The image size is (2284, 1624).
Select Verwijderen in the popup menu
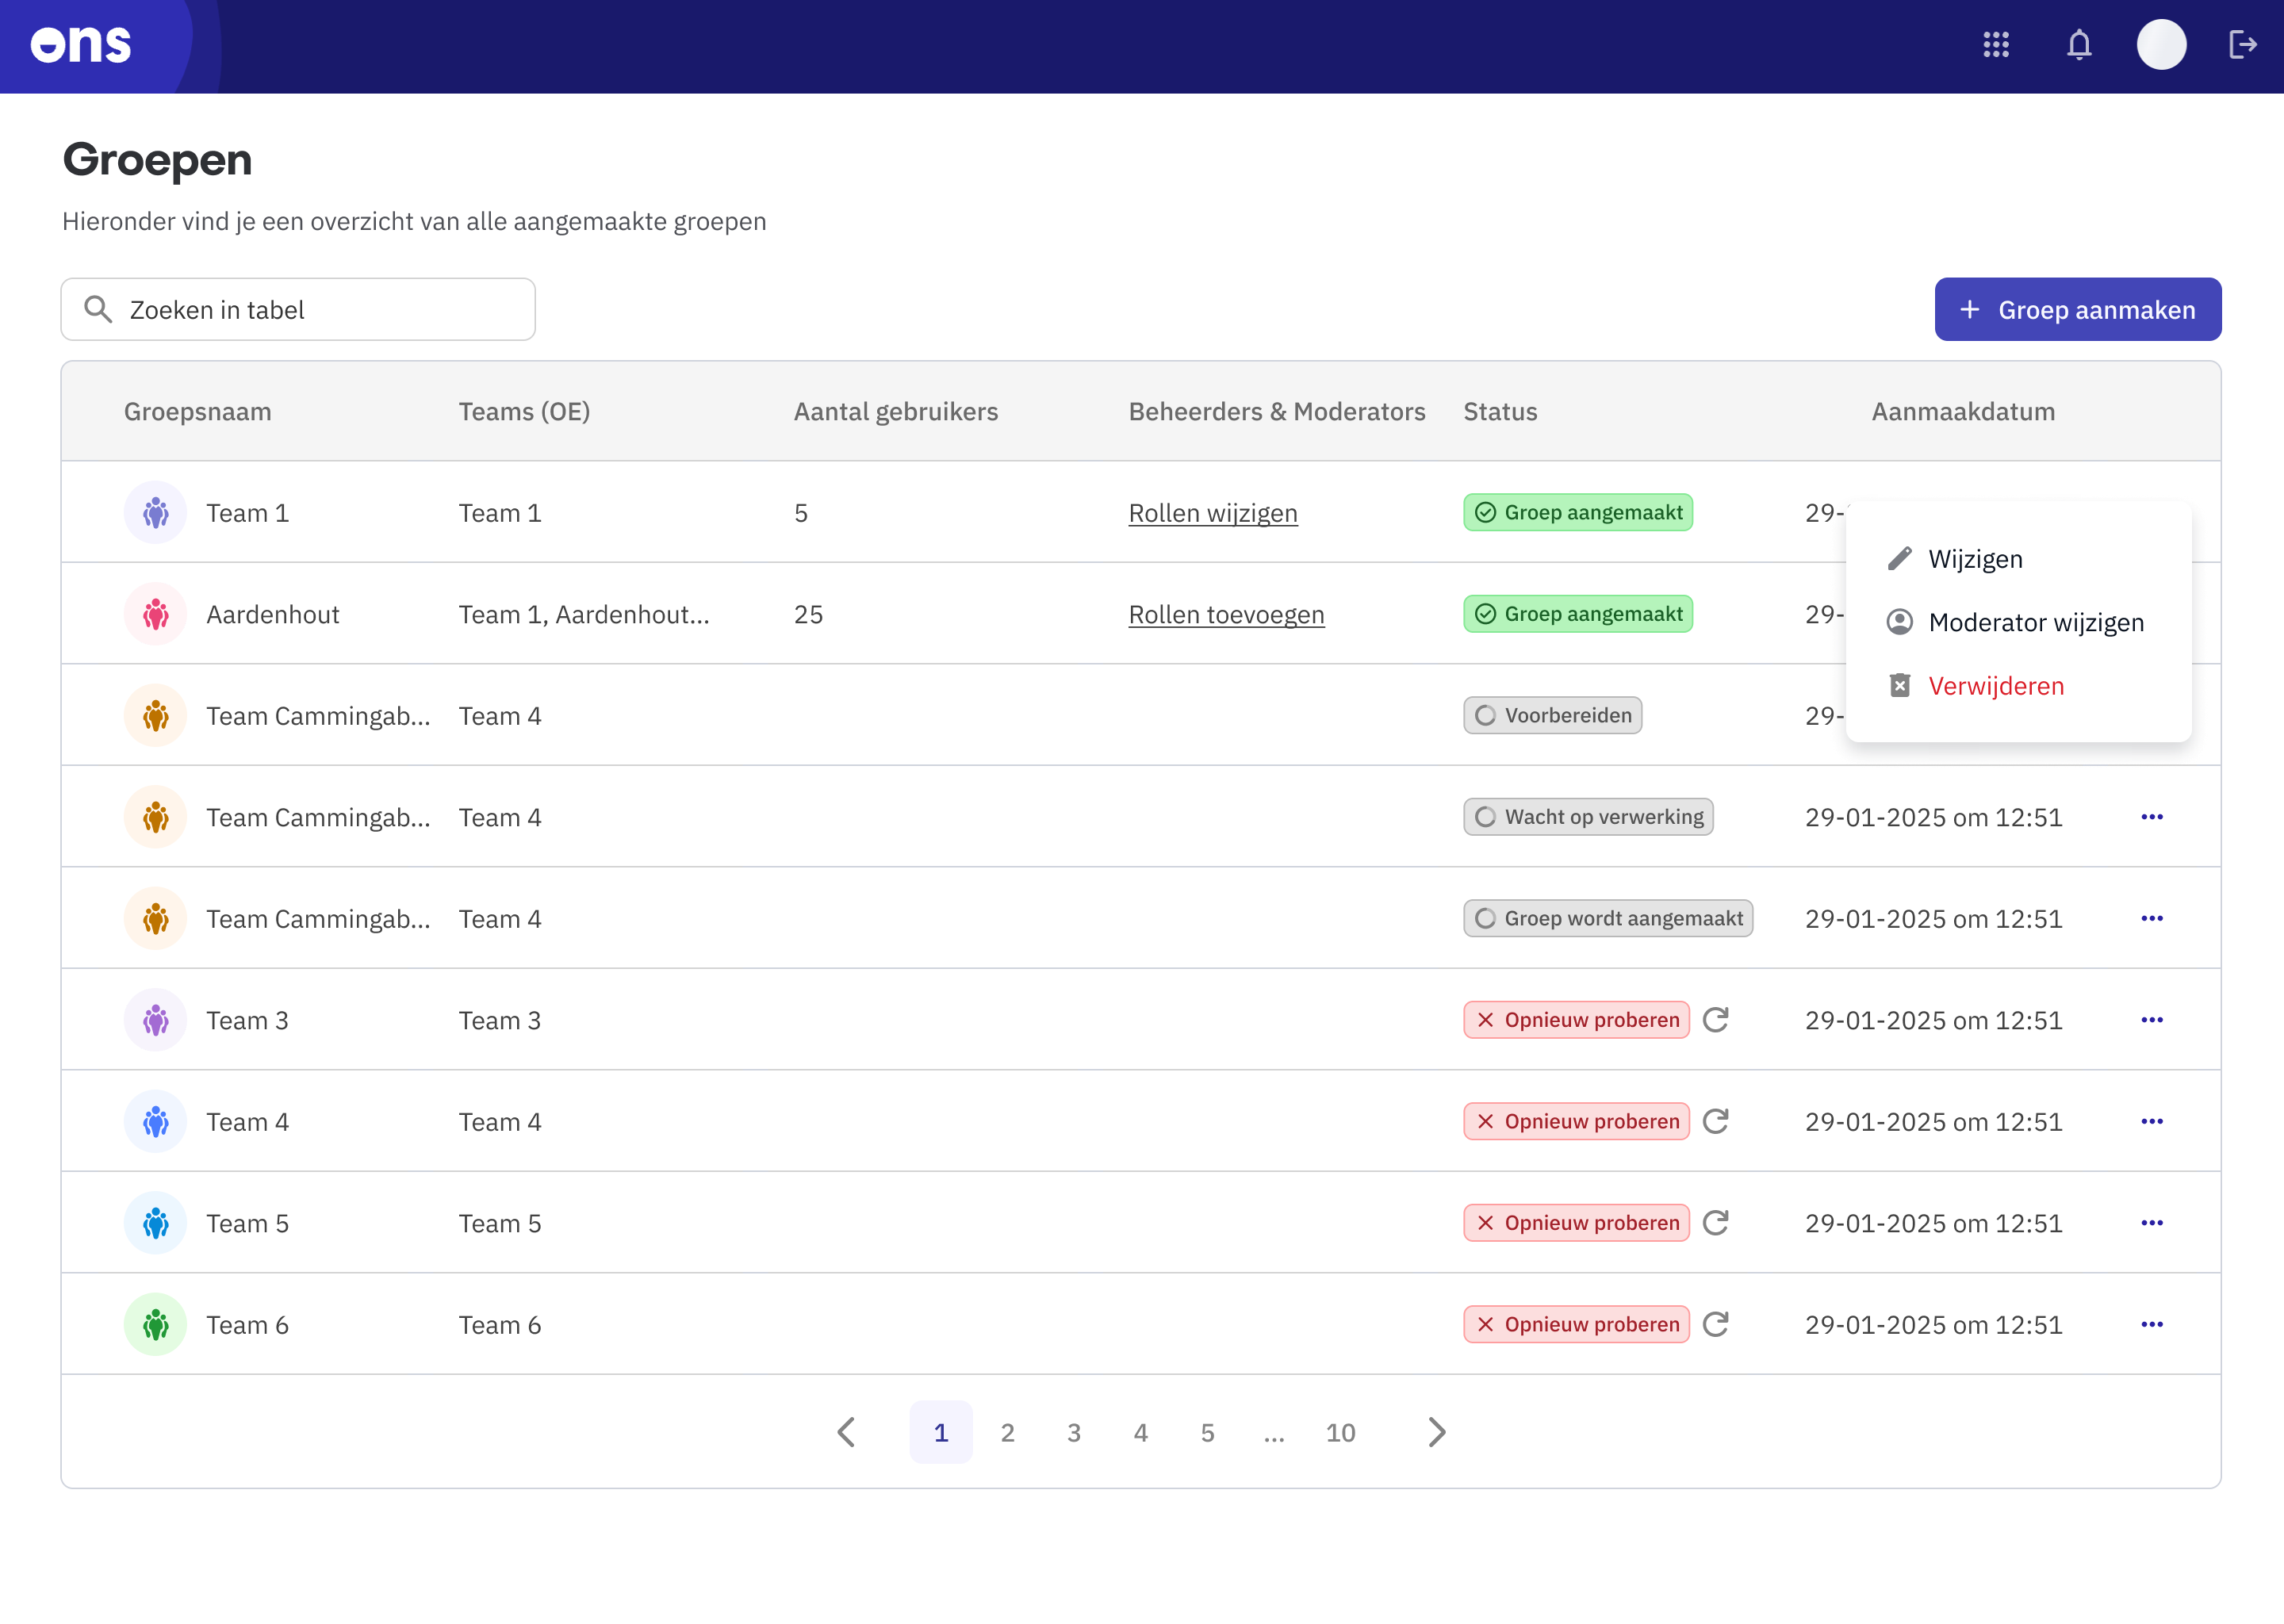[1995, 686]
